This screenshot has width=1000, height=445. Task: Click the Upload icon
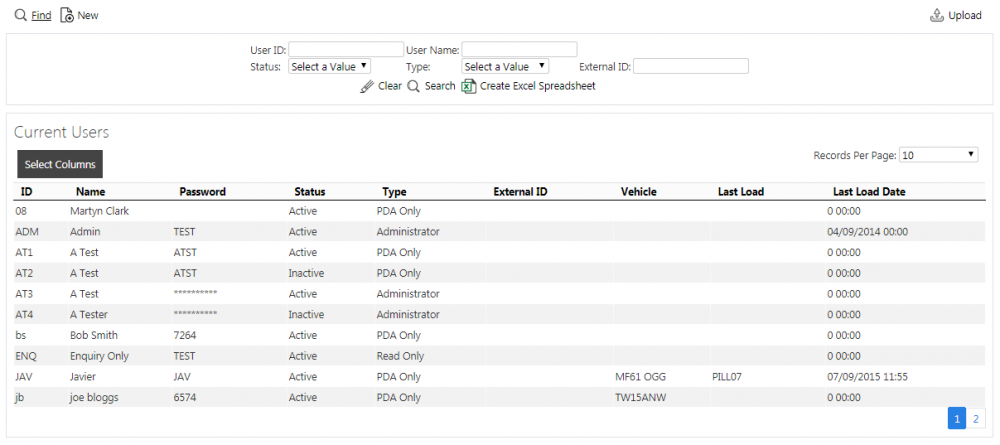[x=937, y=15]
